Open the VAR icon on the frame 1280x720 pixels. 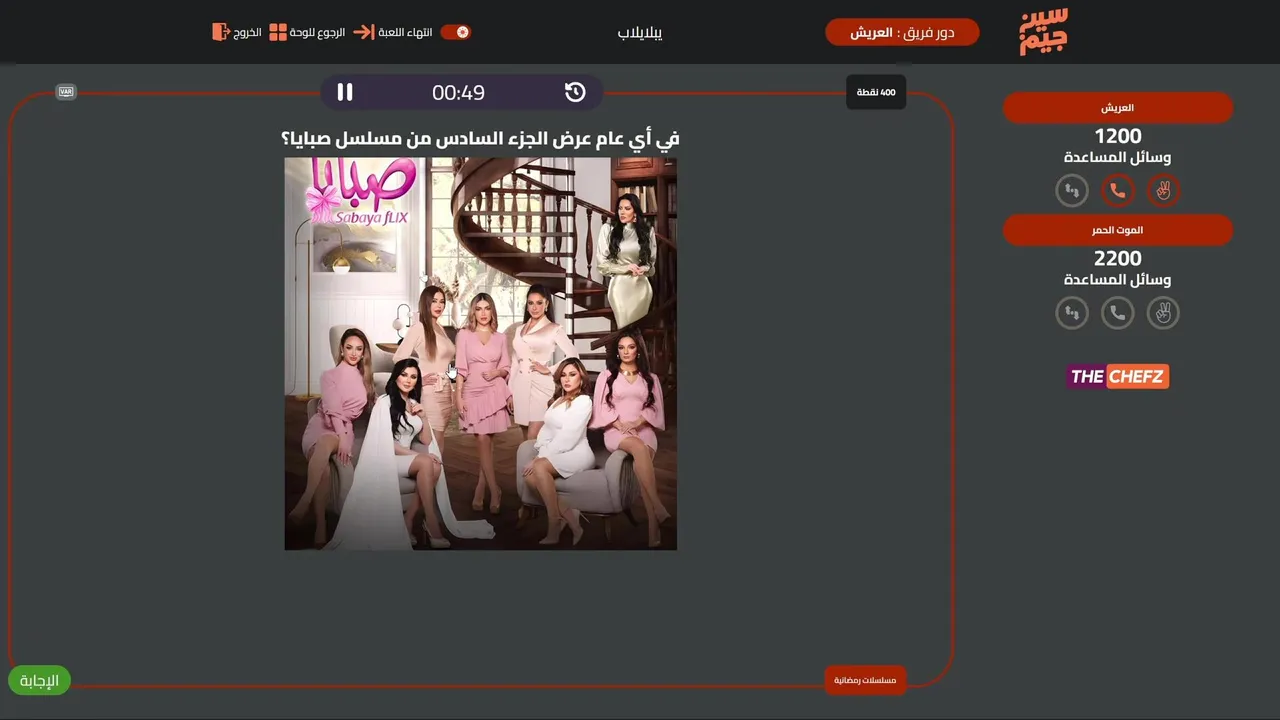tap(66, 92)
